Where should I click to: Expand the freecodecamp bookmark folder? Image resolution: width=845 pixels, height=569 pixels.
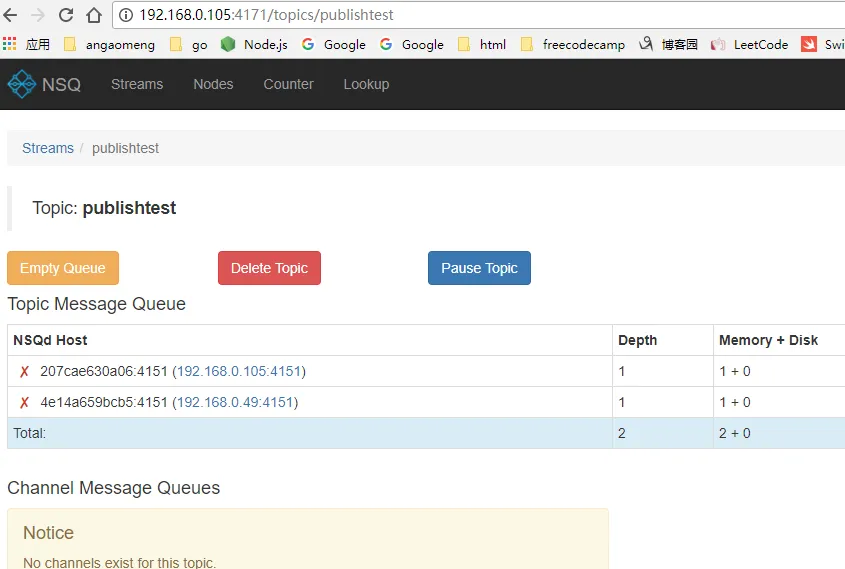click(570, 44)
